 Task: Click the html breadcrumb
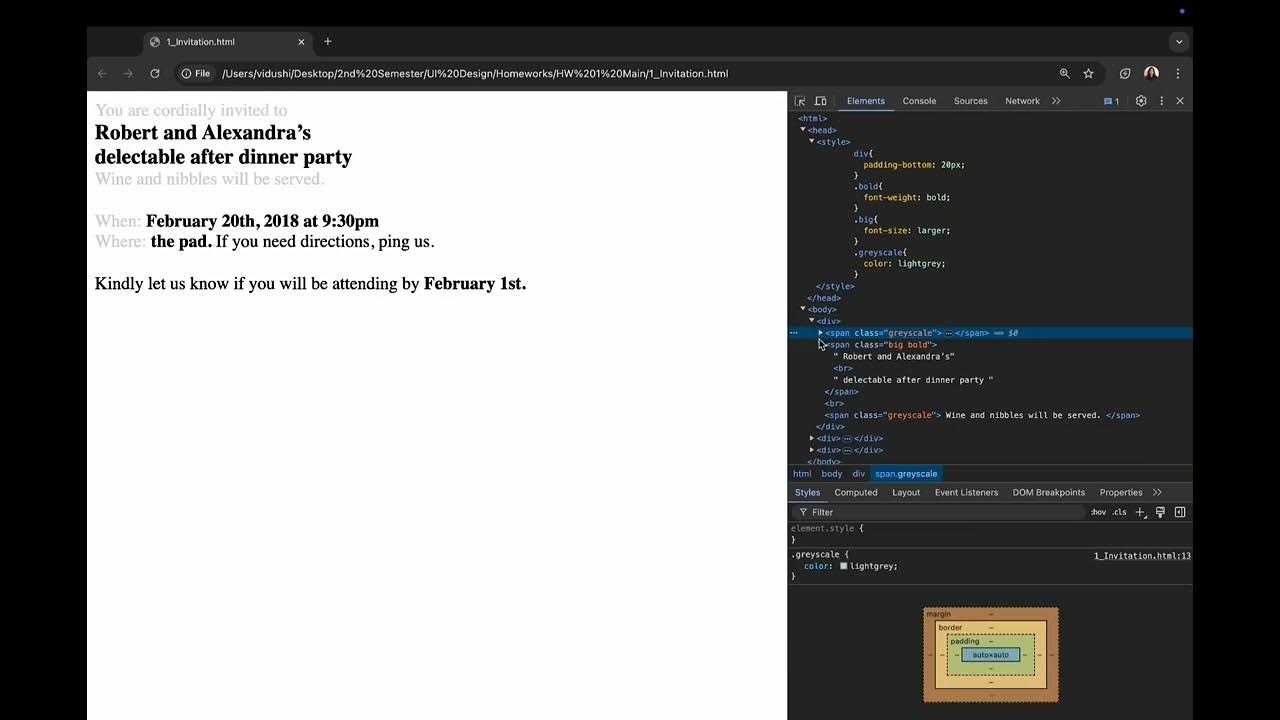pos(802,474)
